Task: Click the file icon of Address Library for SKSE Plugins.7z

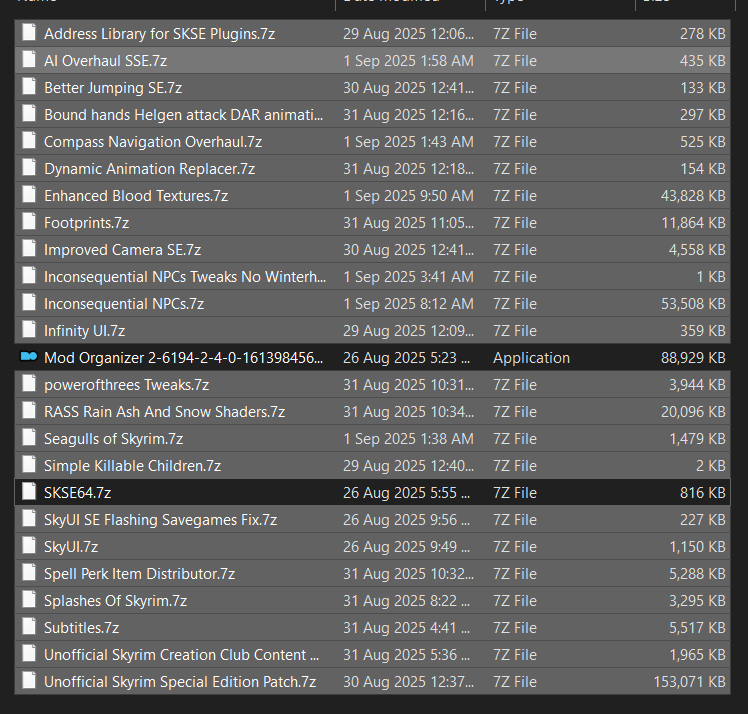Action: pyautogui.click(x=29, y=33)
